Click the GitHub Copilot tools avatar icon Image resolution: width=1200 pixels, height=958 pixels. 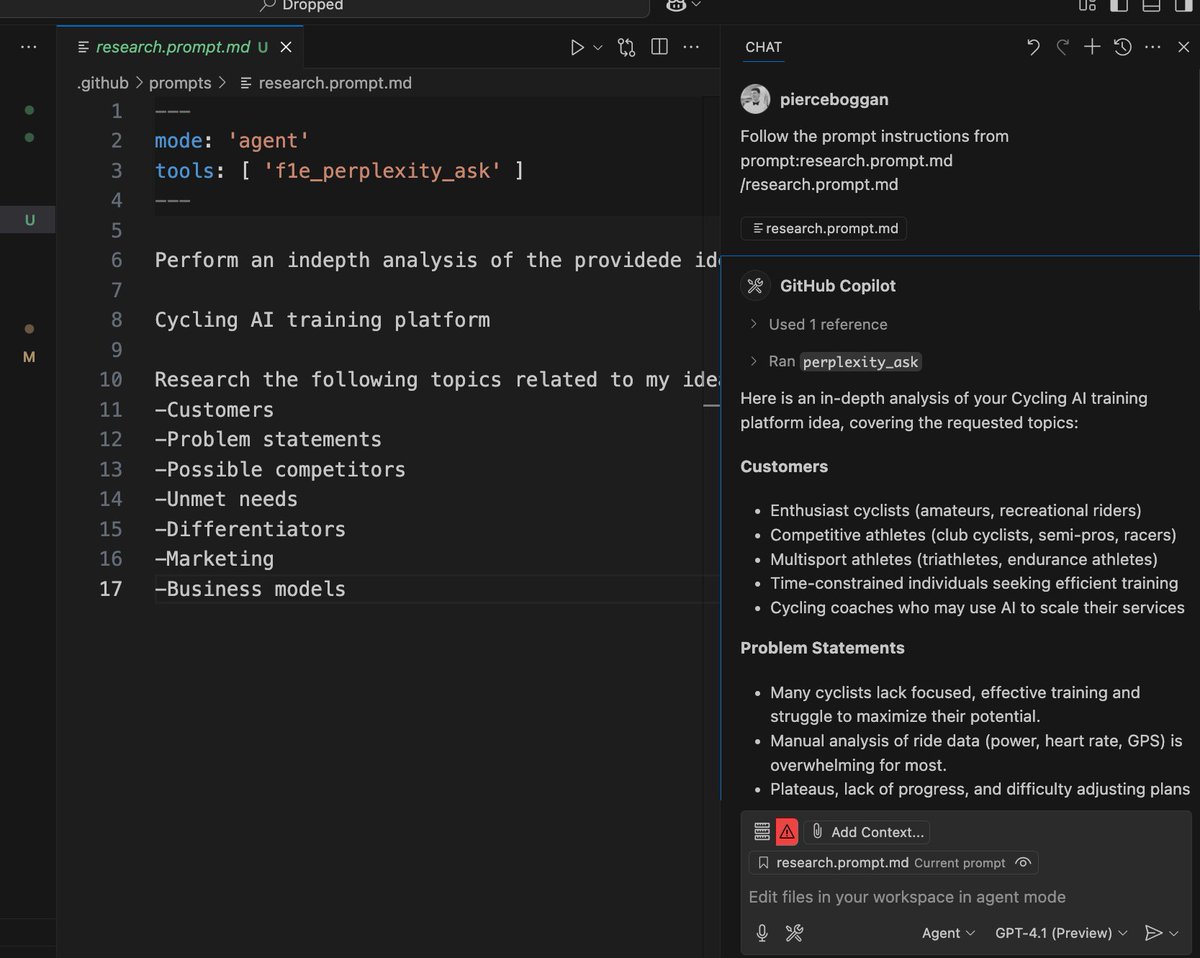755,286
